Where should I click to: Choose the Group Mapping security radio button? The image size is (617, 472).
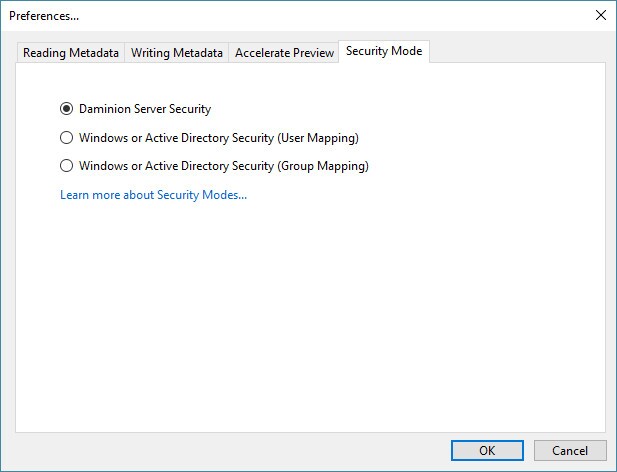(x=67, y=166)
